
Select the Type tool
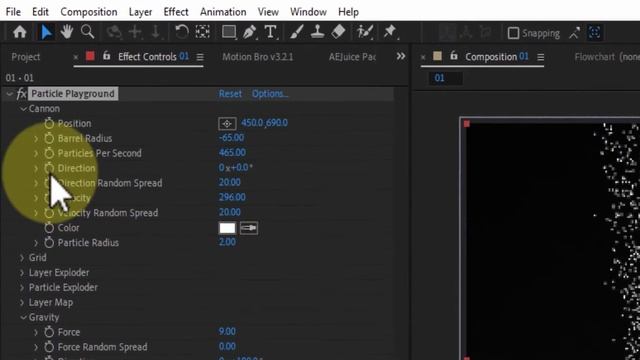(270, 32)
